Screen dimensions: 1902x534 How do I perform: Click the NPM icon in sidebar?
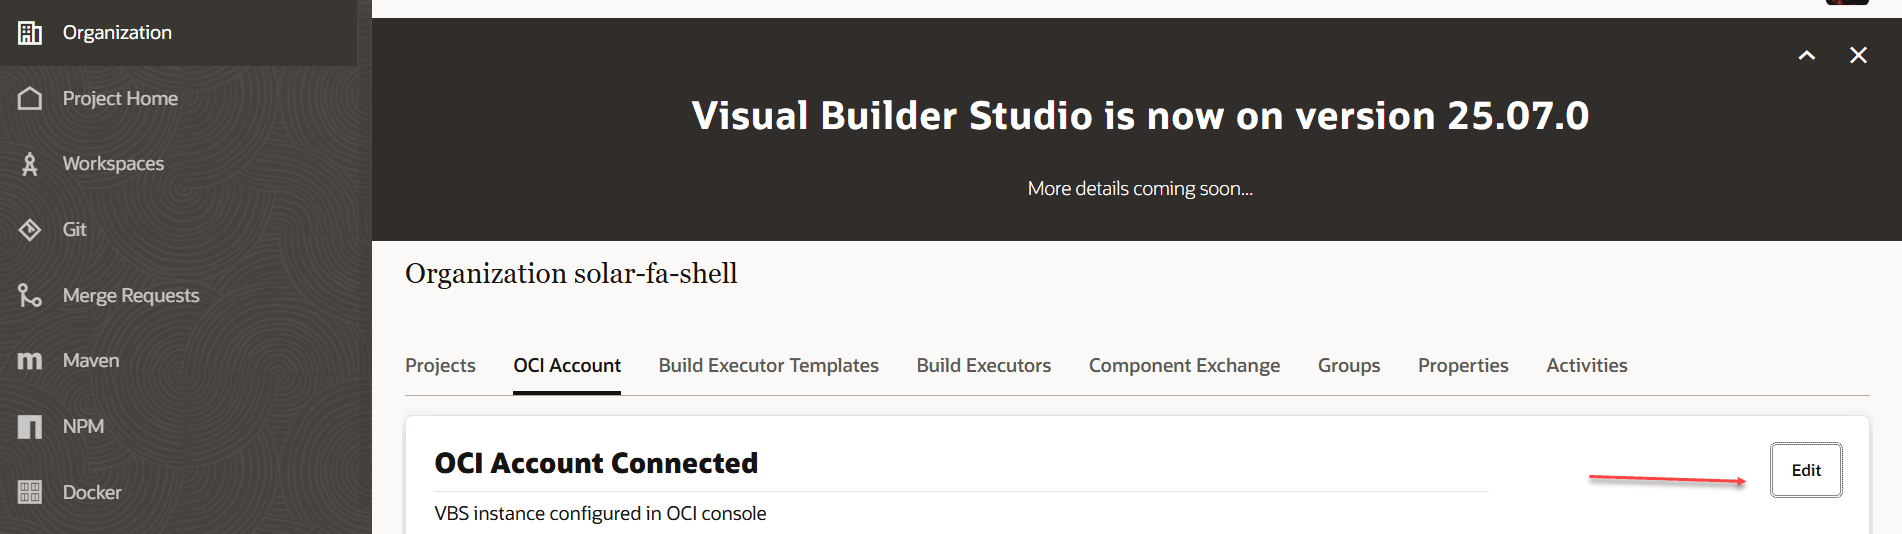pyautogui.click(x=30, y=427)
